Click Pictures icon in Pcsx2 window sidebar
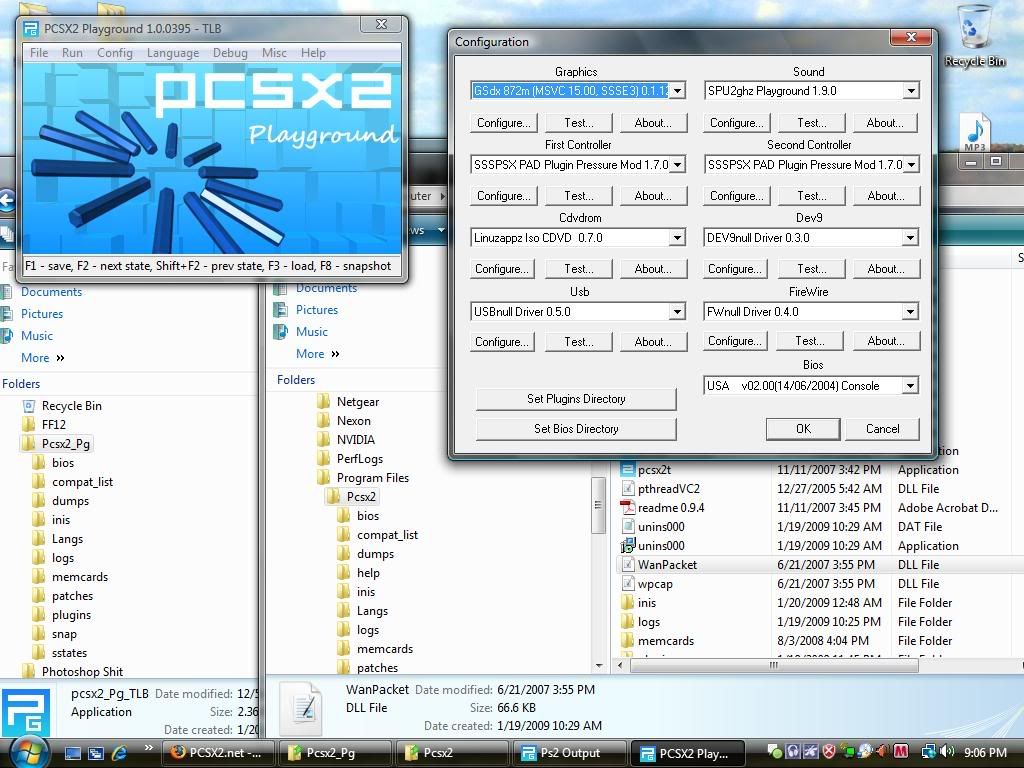Viewport: 1024px width, 768px height. pos(280,310)
